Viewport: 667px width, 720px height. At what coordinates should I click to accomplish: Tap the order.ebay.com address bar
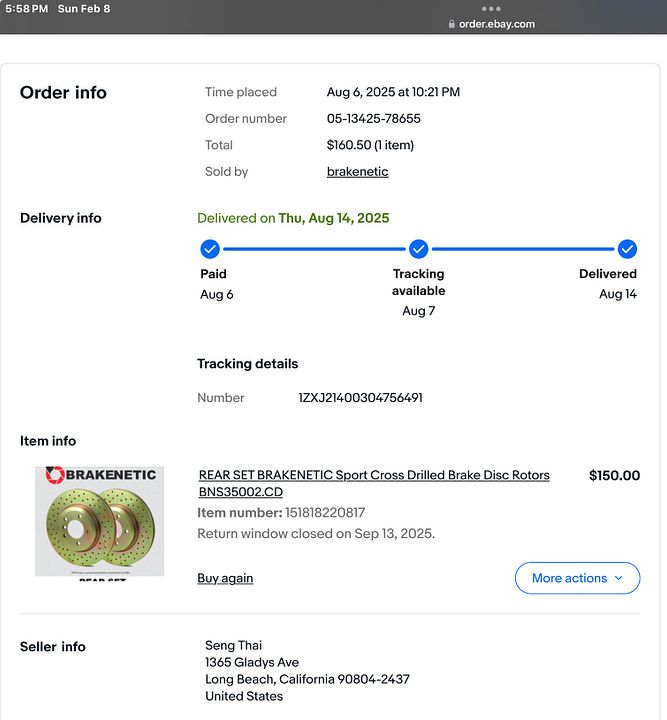point(491,24)
